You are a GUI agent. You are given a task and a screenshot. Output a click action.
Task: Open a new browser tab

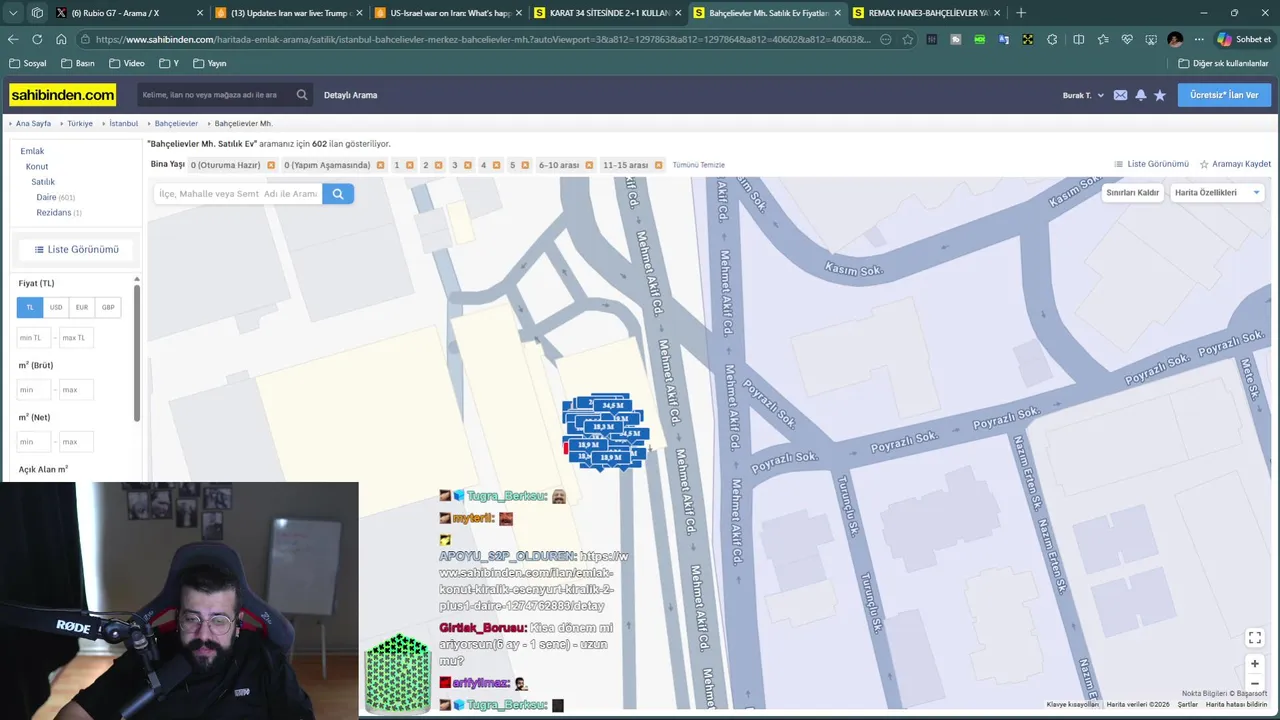click(1020, 13)
